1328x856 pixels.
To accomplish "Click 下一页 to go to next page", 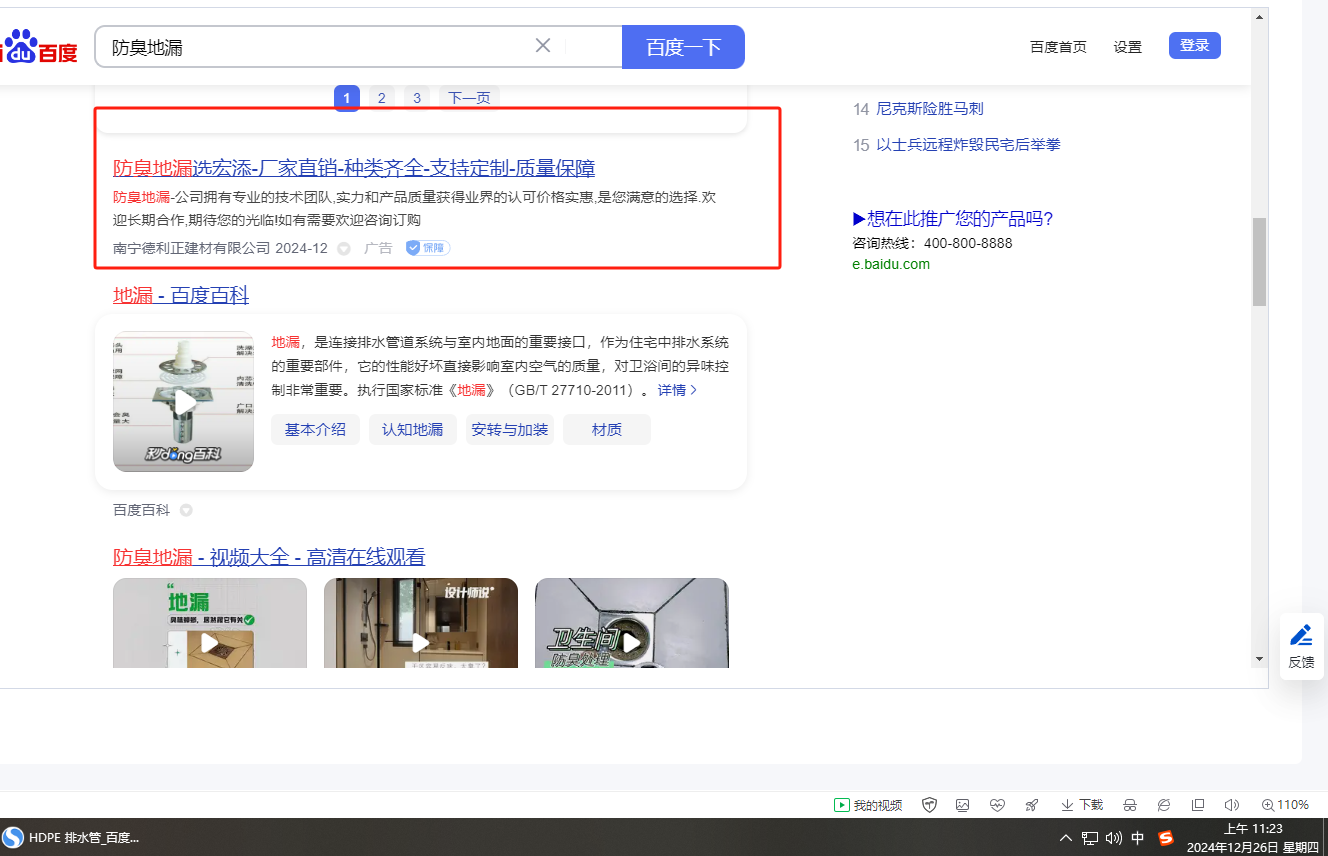I will click(469, 98).
